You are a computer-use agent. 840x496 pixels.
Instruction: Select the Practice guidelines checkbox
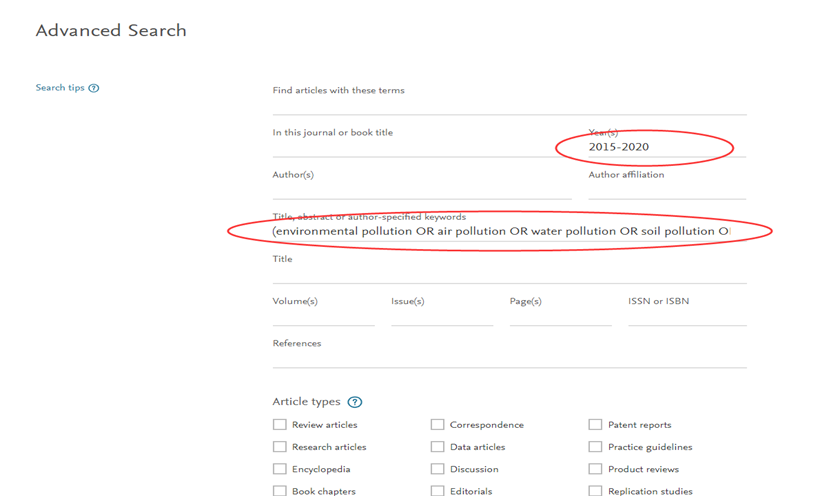coord(595,447)
